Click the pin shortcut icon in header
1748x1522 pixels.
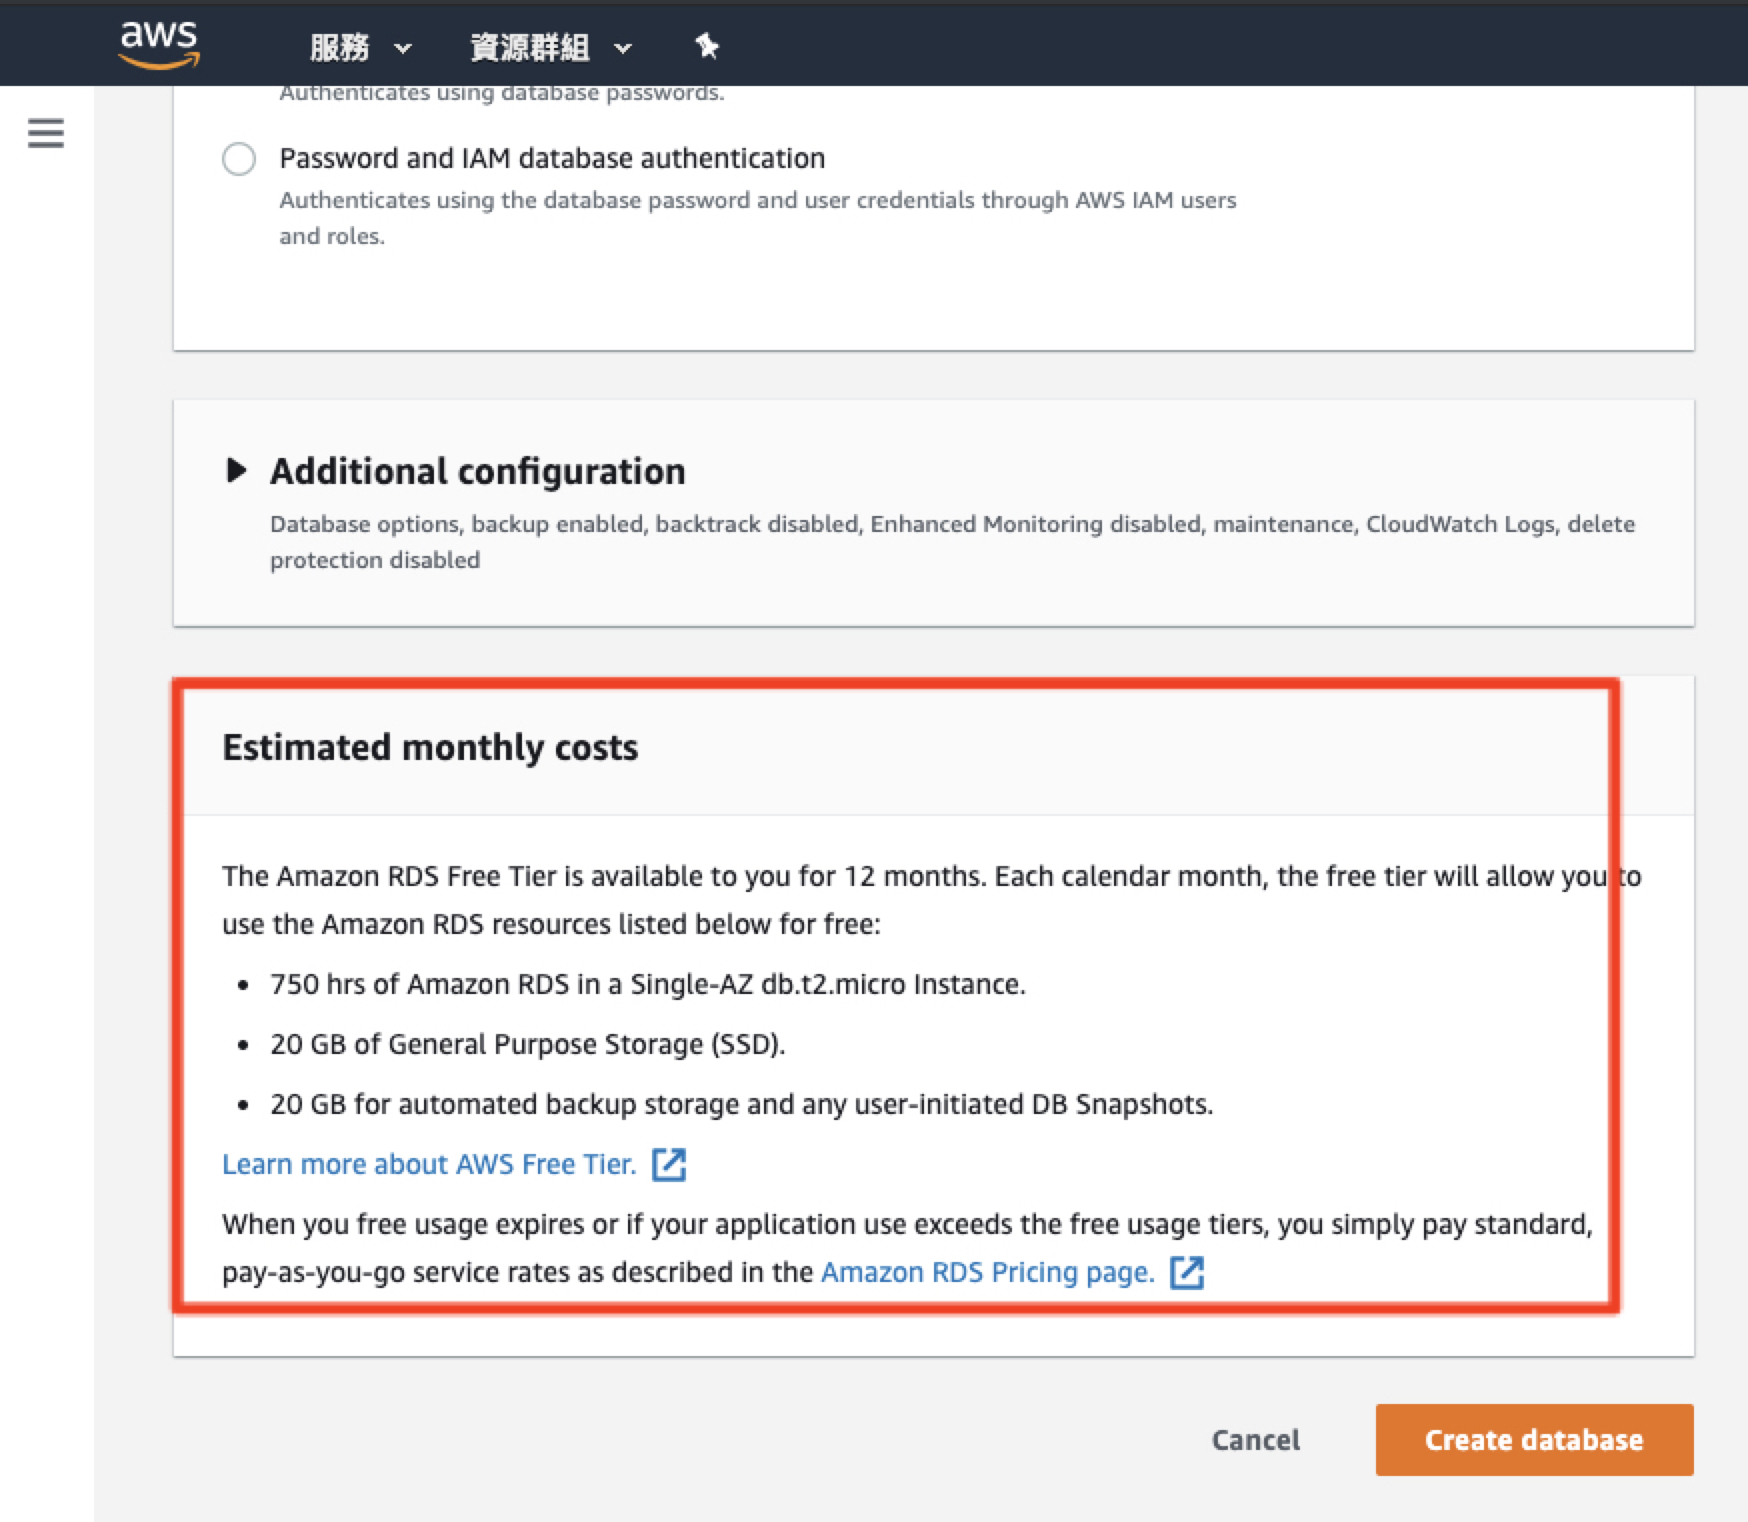707,45
